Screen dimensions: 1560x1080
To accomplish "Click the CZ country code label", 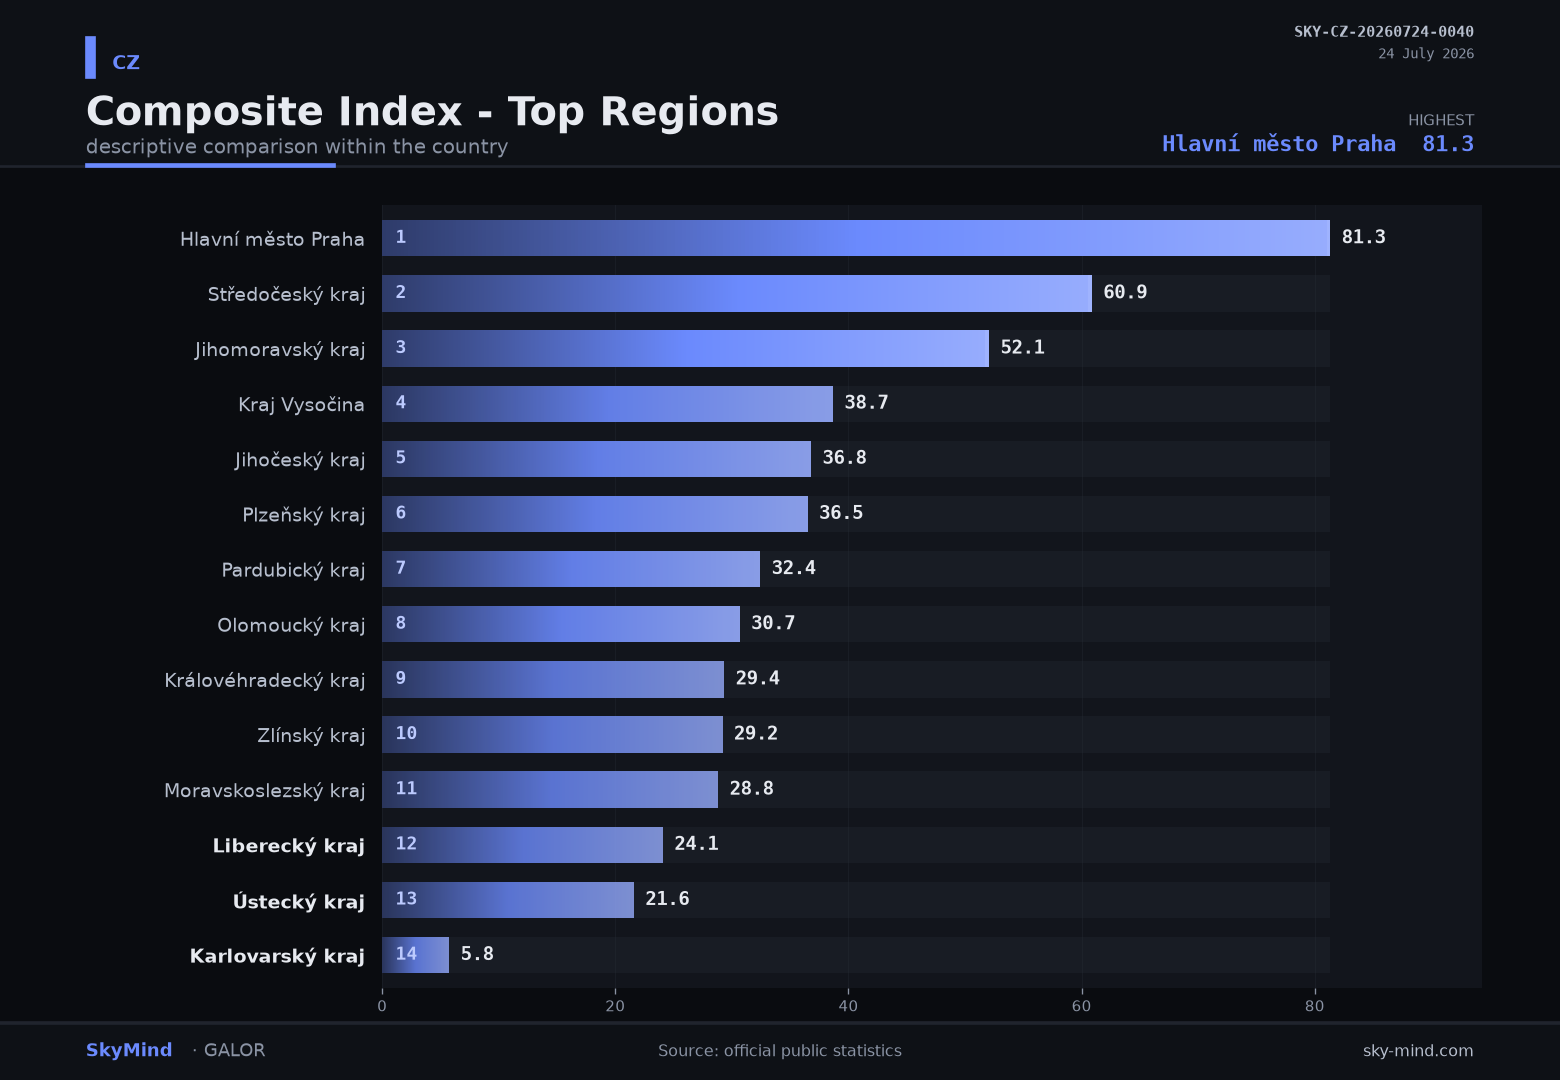I will [x=126, y=62].
